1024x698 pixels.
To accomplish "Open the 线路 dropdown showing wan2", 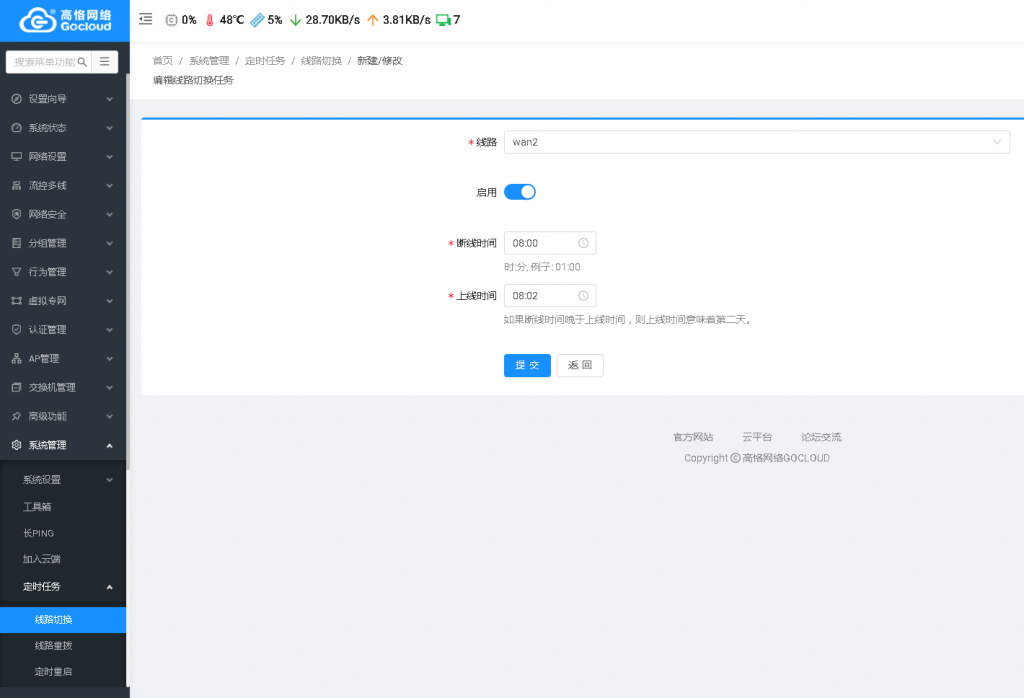I will click(x=756, y=142).
